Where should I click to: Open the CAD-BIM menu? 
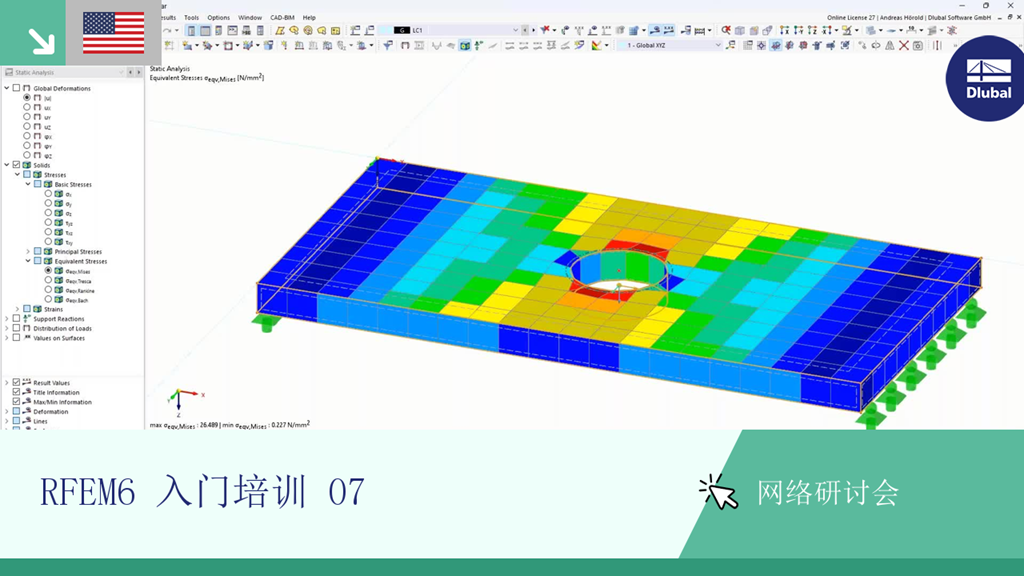click(280, 17)
